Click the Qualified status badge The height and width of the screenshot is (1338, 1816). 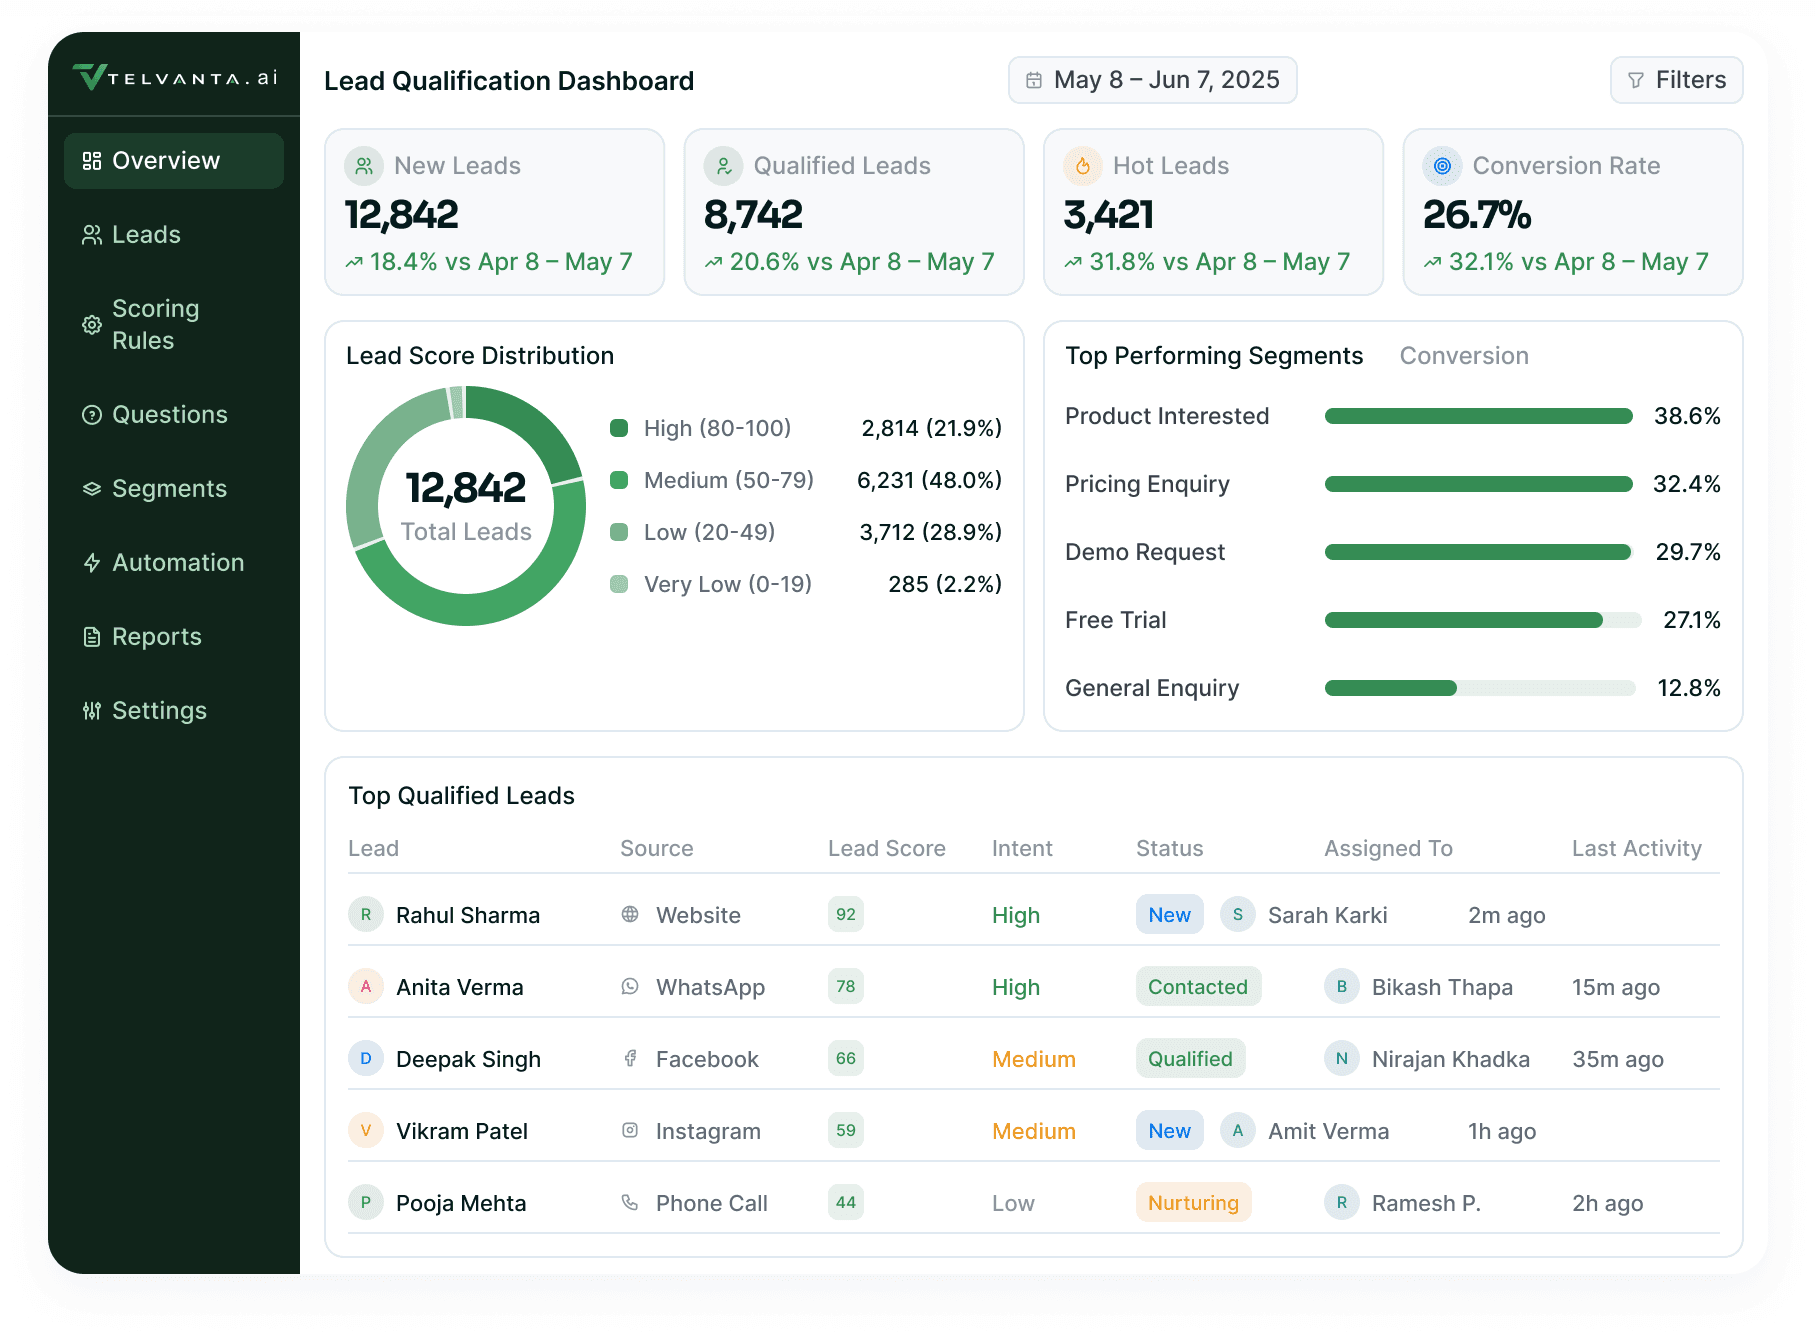click(1190, 1058)
